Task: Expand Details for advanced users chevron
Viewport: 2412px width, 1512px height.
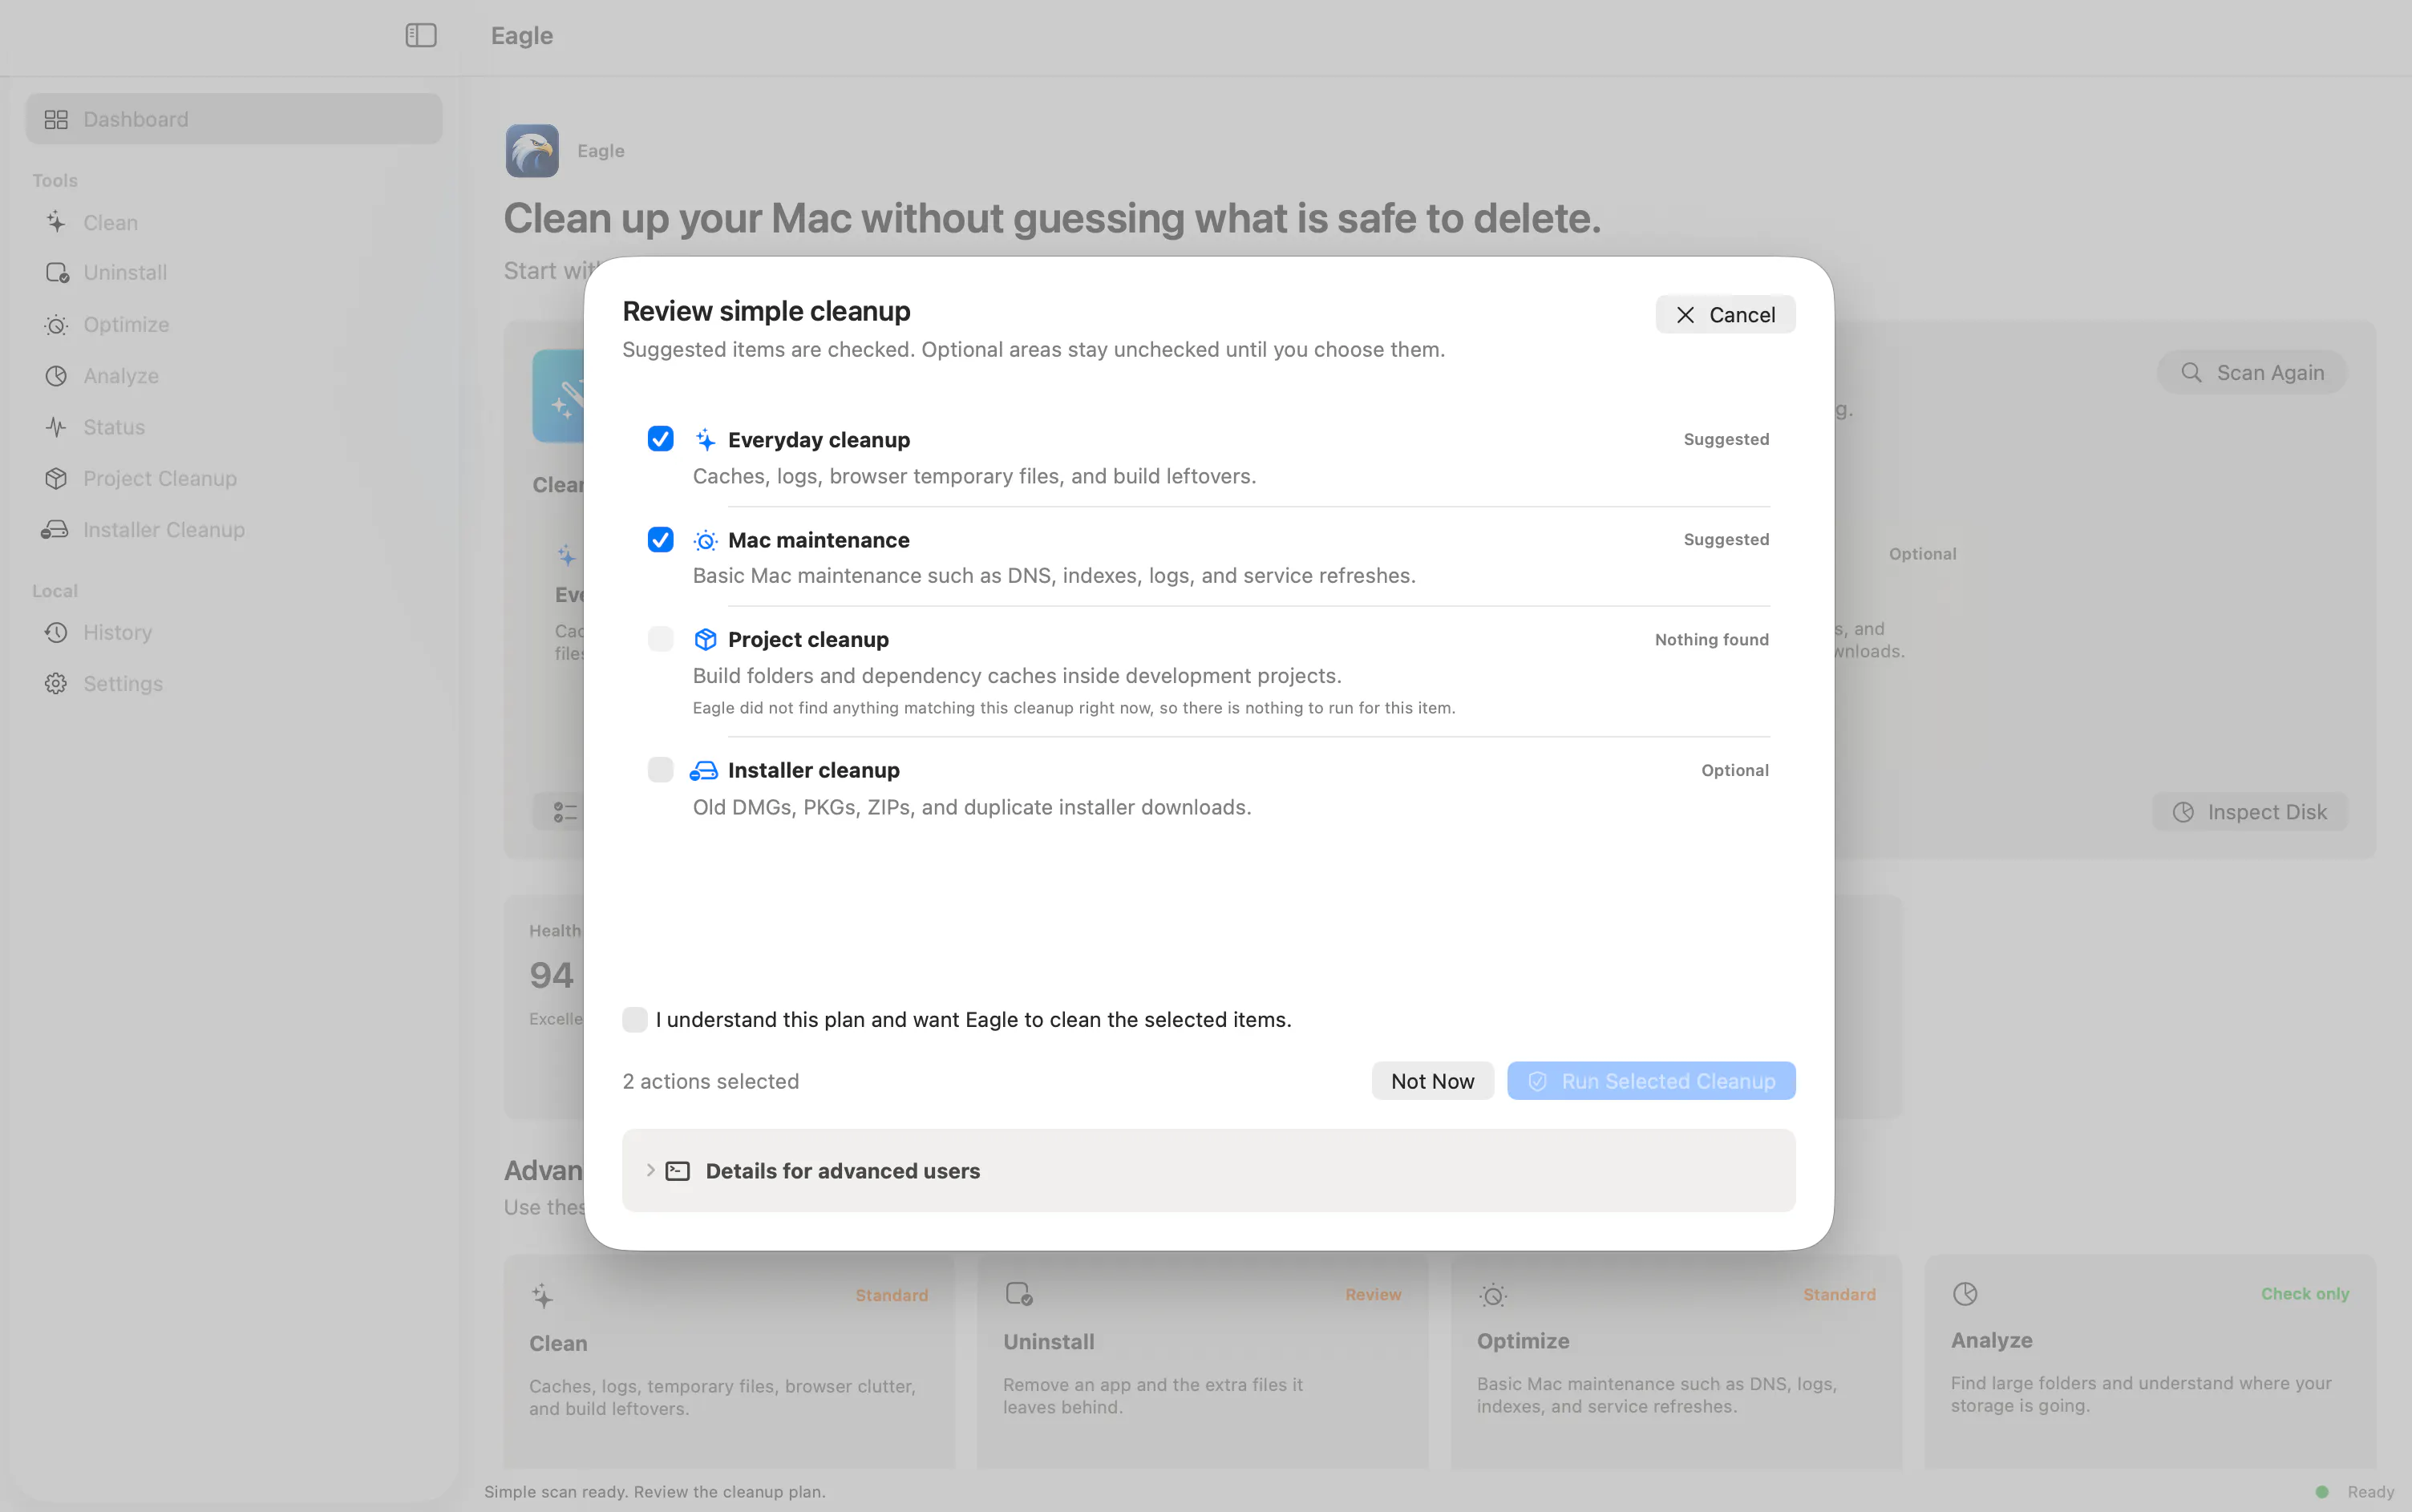Action: [x=650, y=1170]
